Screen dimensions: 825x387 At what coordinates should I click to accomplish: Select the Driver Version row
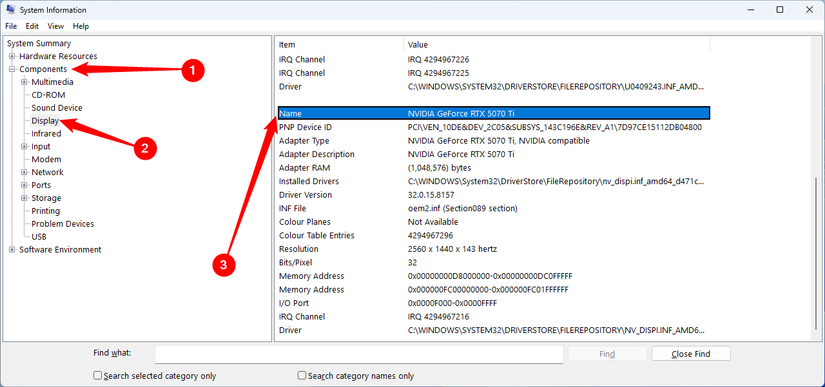494,195
